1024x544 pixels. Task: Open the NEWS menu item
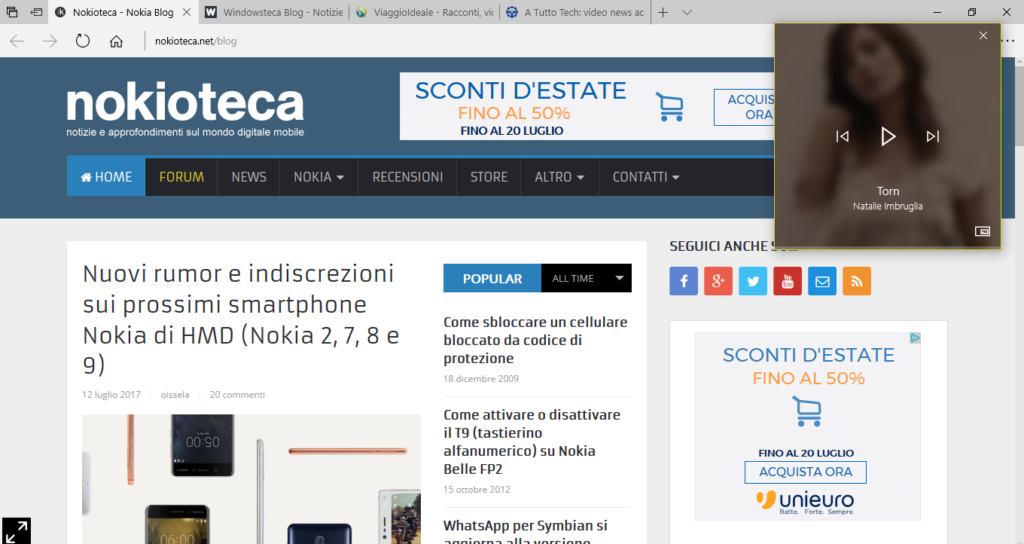click(249, 177)
